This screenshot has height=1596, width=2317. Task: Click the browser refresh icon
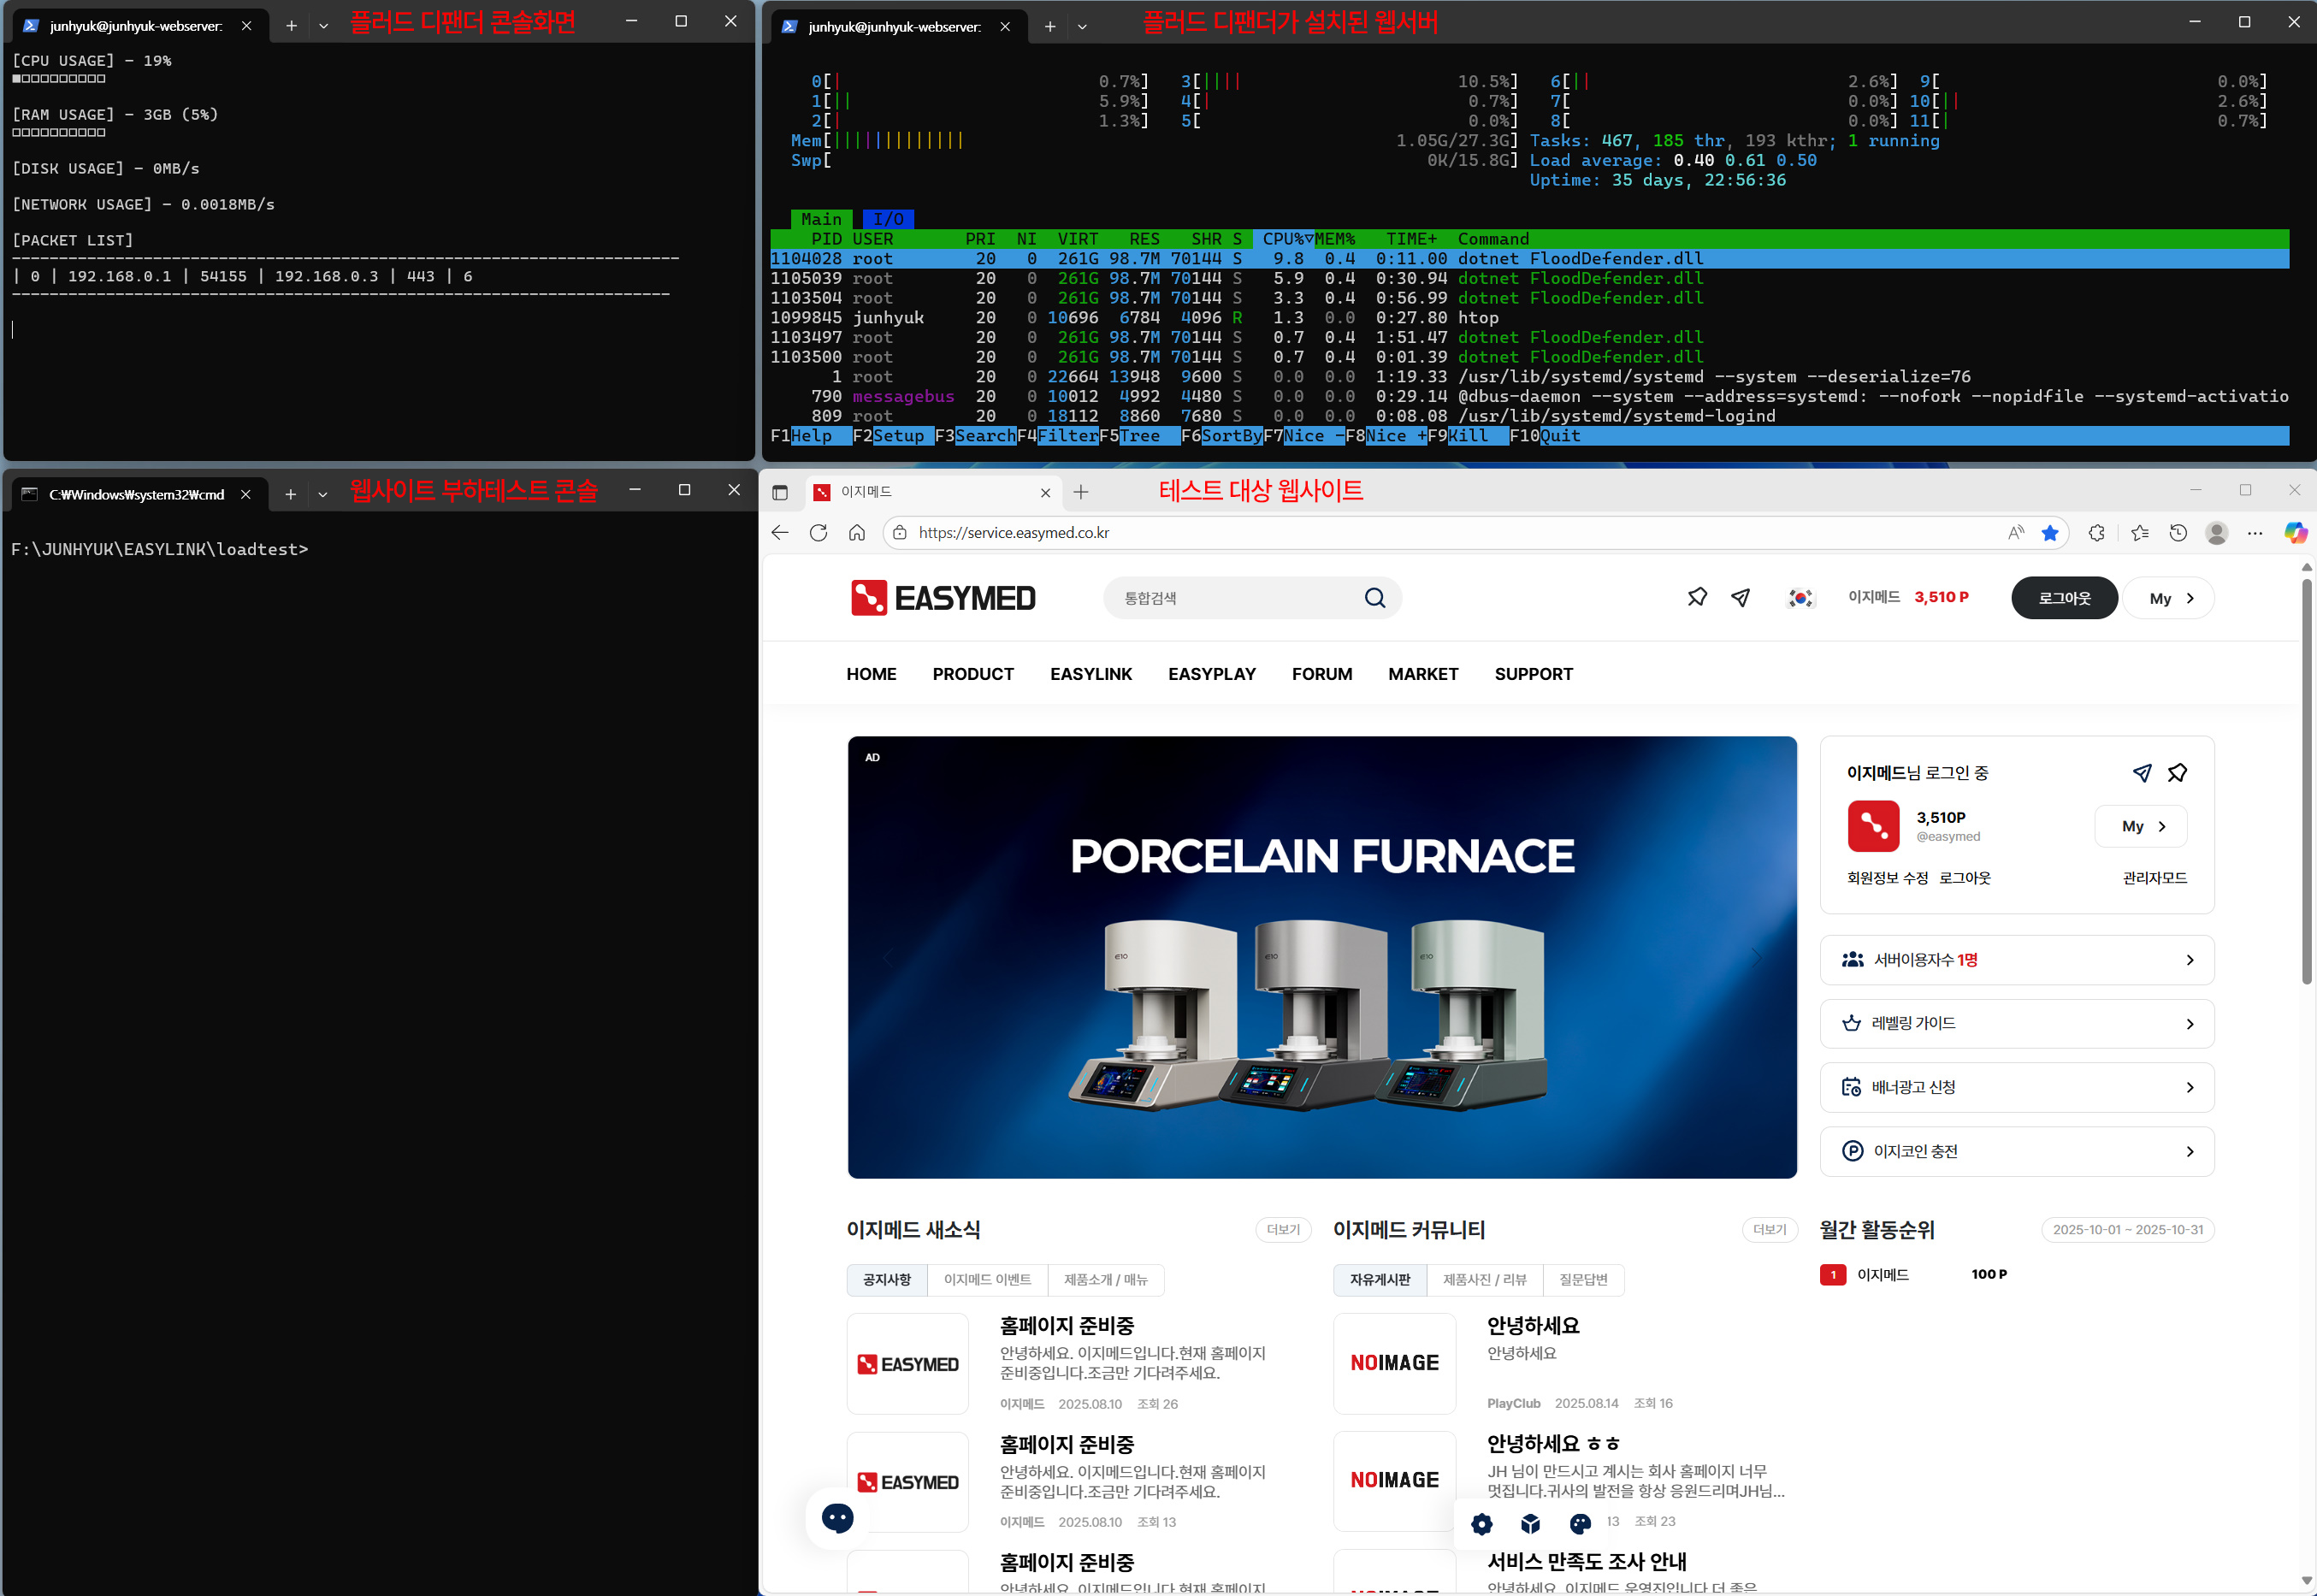(818, 533)
